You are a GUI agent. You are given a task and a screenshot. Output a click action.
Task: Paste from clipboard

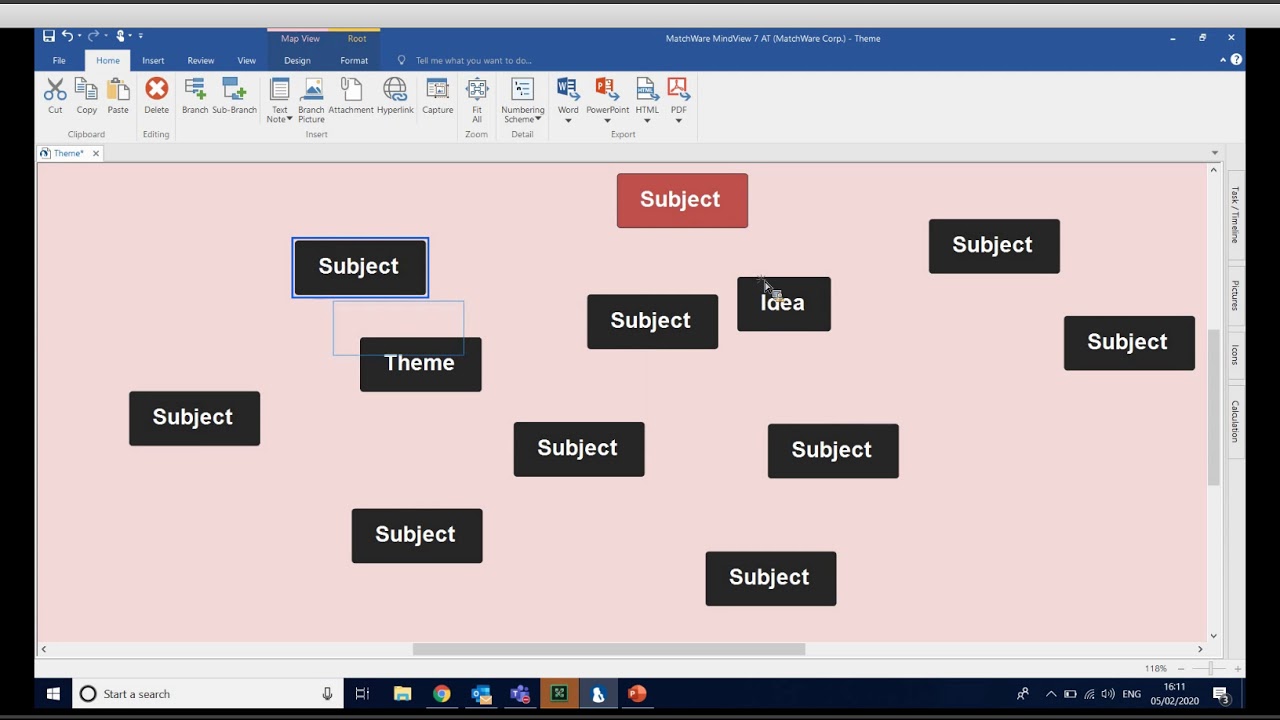pos(118,97)
